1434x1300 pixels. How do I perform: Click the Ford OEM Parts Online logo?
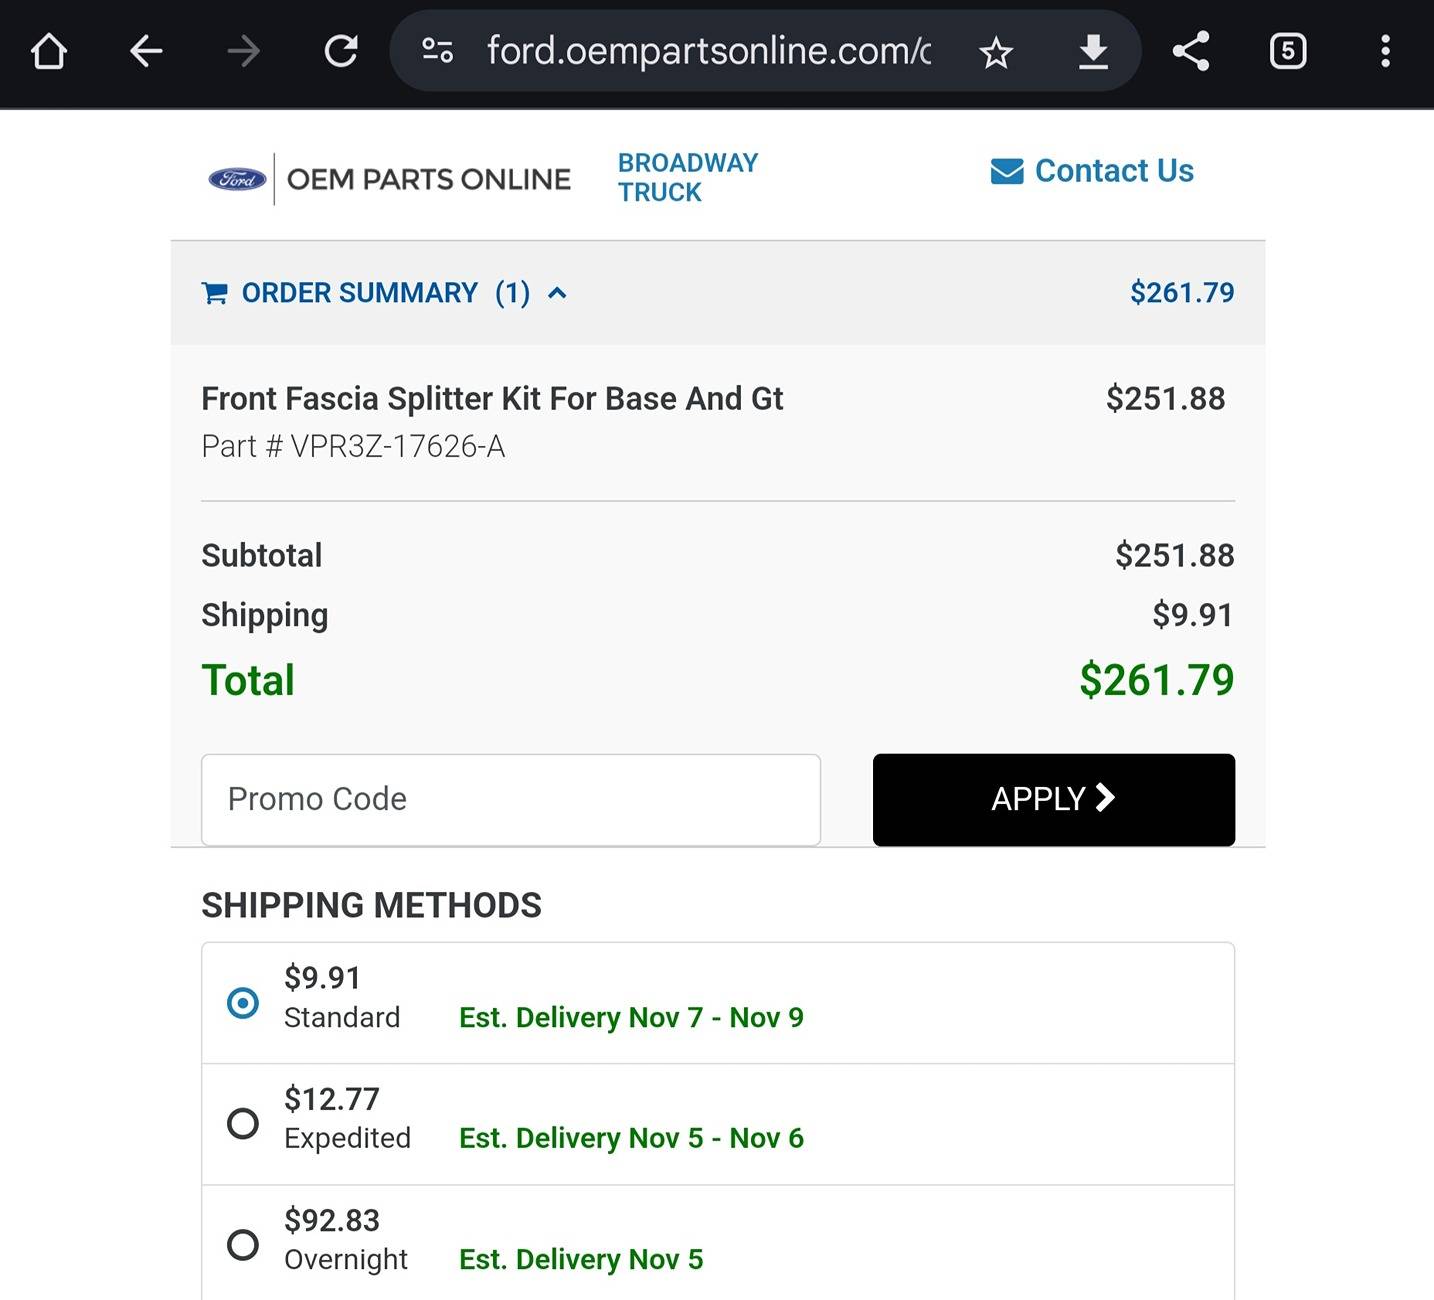[389, 179]
